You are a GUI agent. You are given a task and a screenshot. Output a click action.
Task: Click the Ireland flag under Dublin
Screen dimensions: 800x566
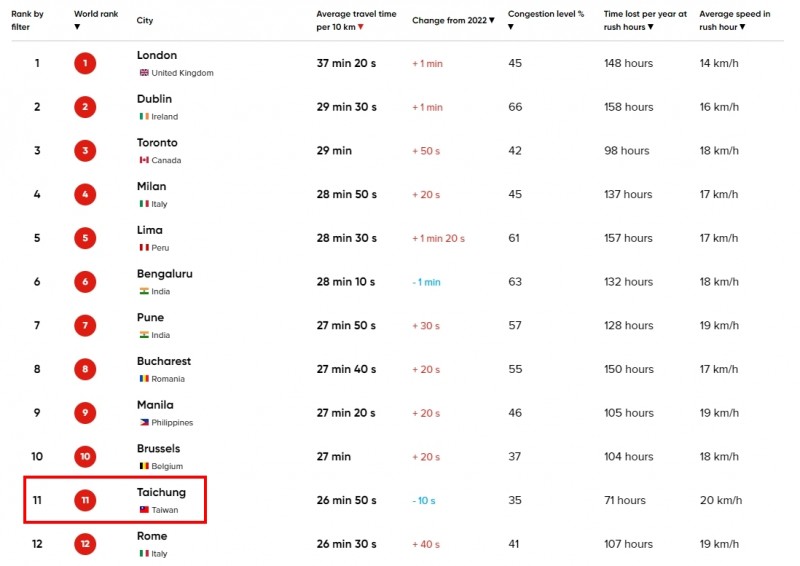pos(144,116)
